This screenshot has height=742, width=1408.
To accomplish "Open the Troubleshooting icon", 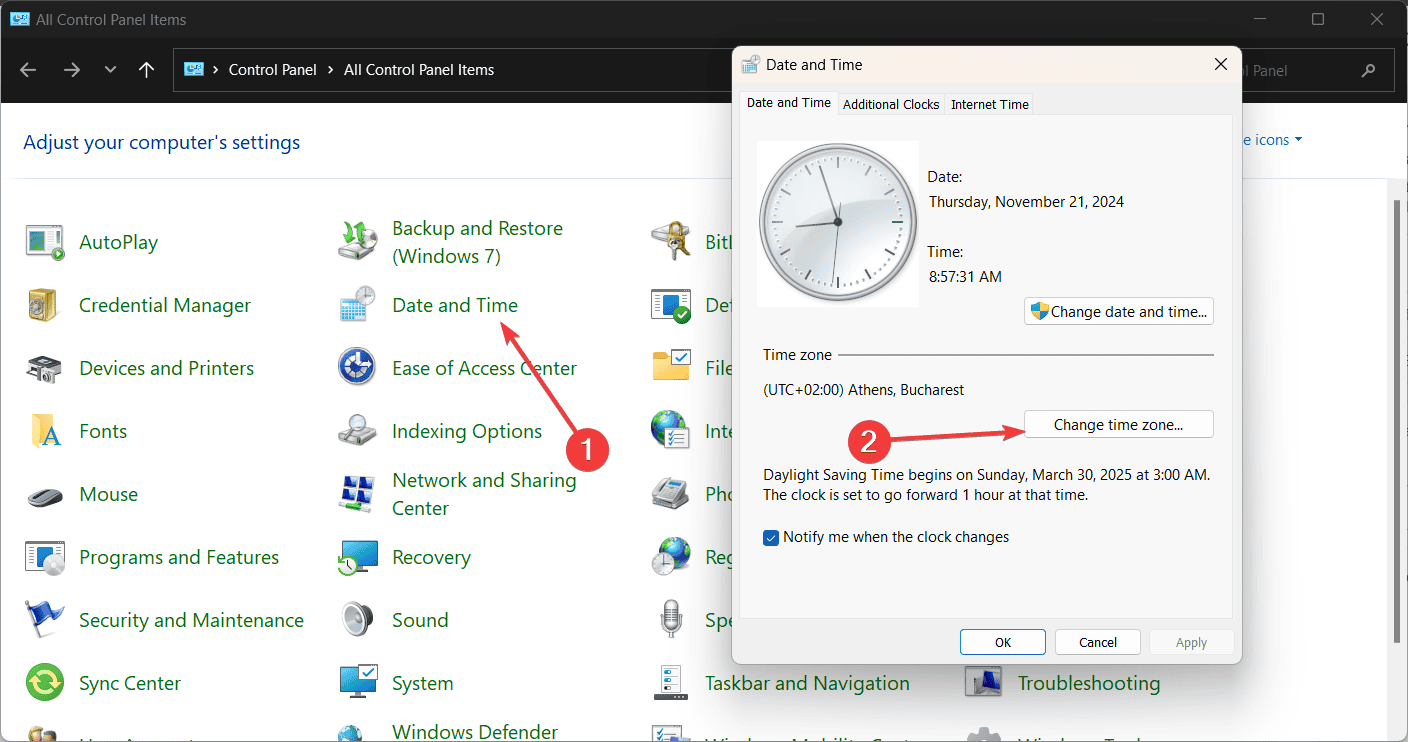I will (x=983, y=683).
